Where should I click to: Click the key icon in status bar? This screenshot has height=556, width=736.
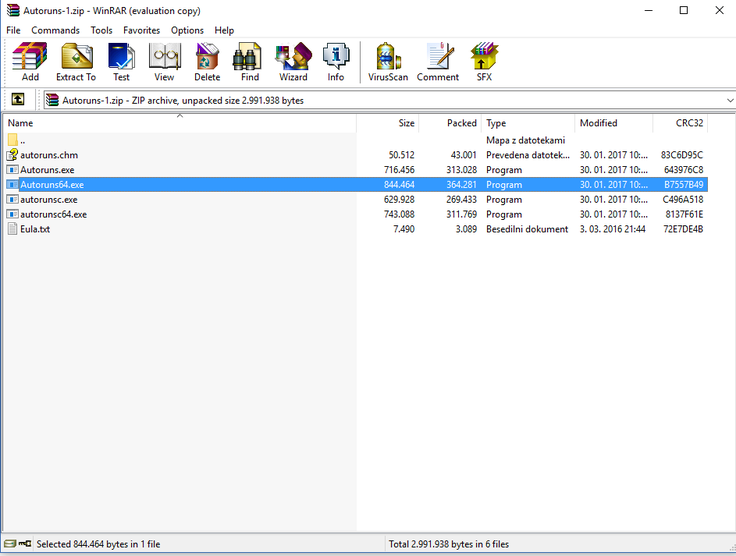click(25, 543)
